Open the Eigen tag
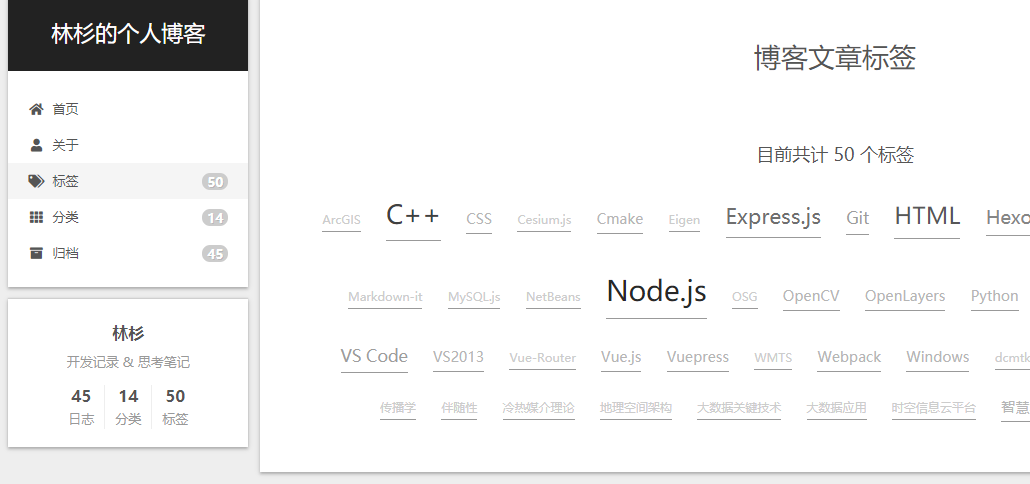This screenshot has width=1030, height=484. [684, 220]
